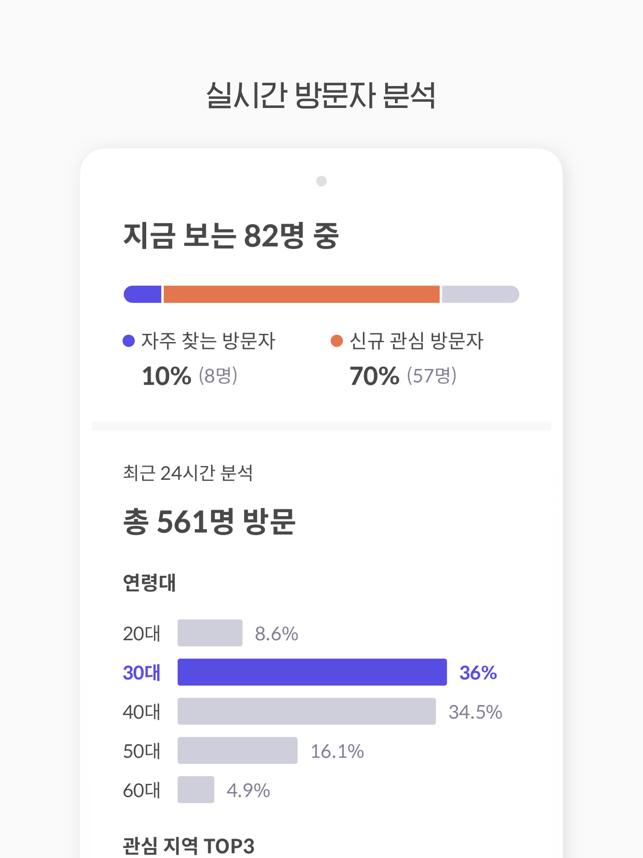The image size is (643, 858).
Task: Click the 36% value label
Action: click(478, 673)
